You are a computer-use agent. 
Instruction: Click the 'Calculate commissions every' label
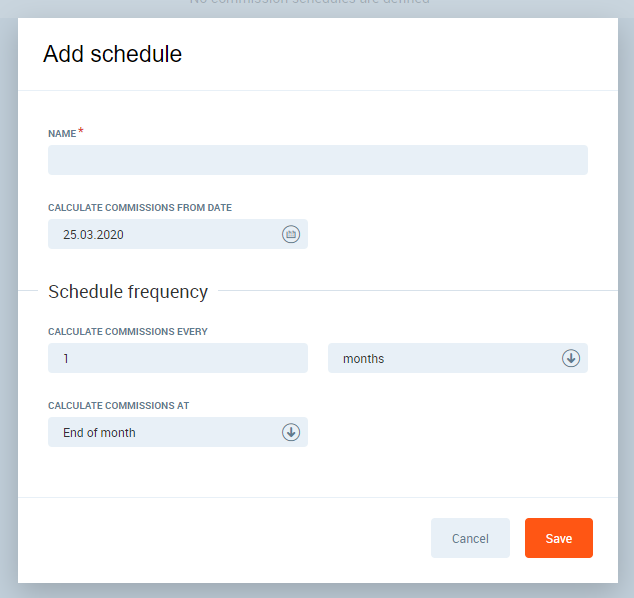[128, 332]
